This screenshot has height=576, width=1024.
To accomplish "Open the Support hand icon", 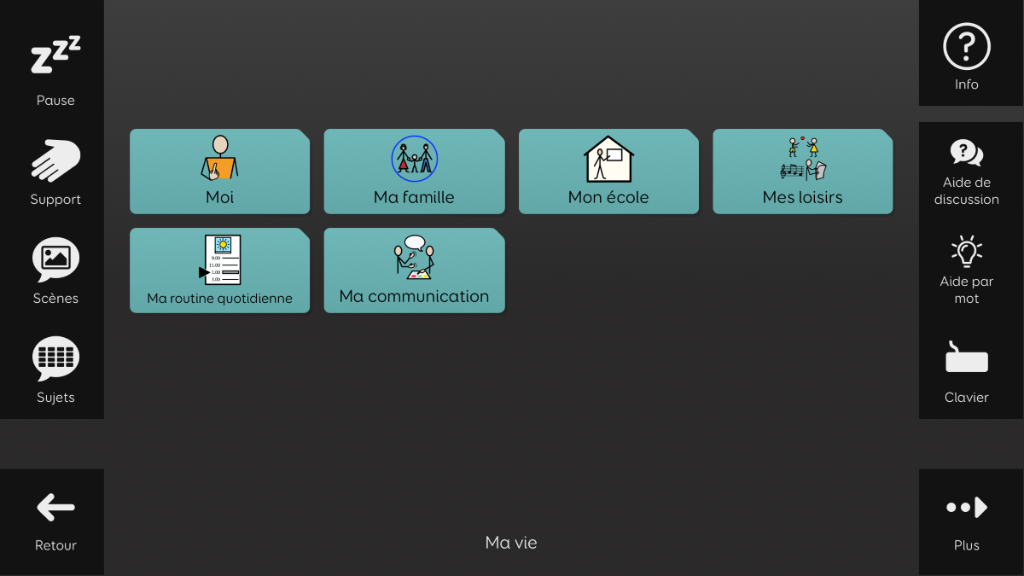I will pos(55,163).
